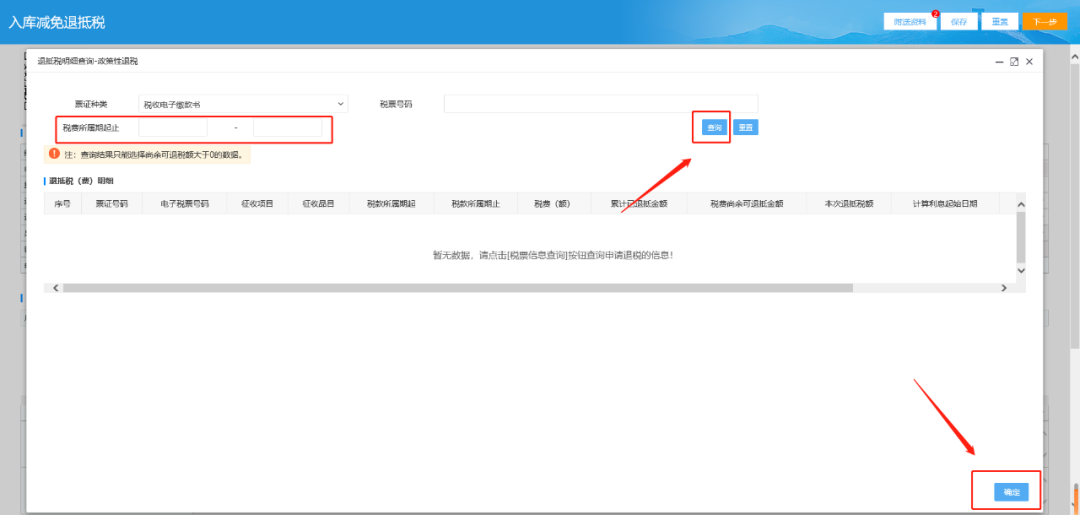Click the 保存 button in header
Viewport: 1080px width, 515px height.
pyautogui.click(x=959, y=22)
